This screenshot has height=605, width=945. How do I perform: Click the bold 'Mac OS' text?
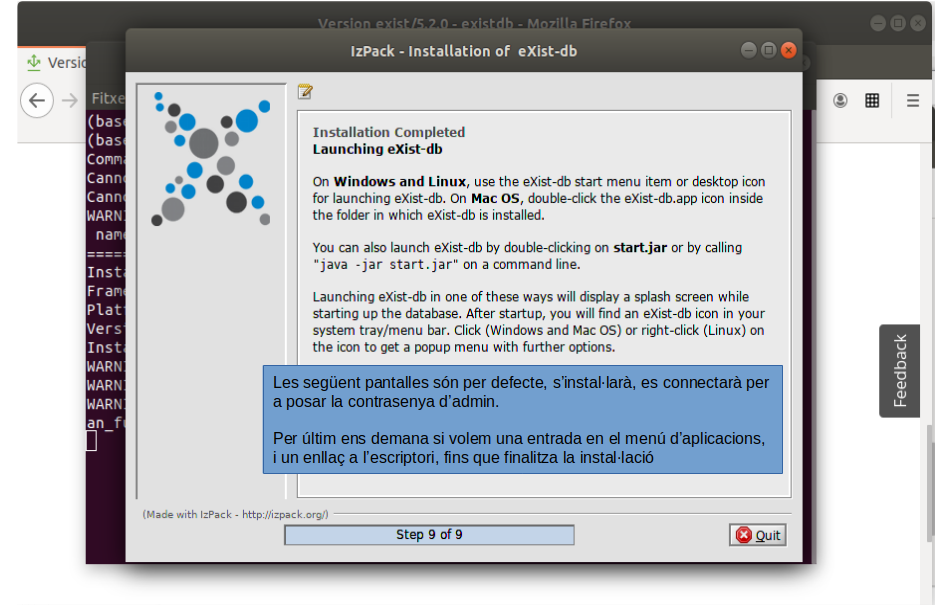point(495,198)
